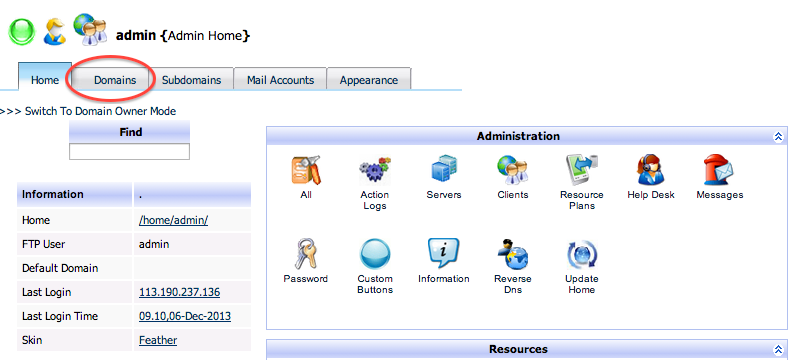This screenshot has width=807, height=360.
Task: Click the Find search input field
Action: coord(129,151)
